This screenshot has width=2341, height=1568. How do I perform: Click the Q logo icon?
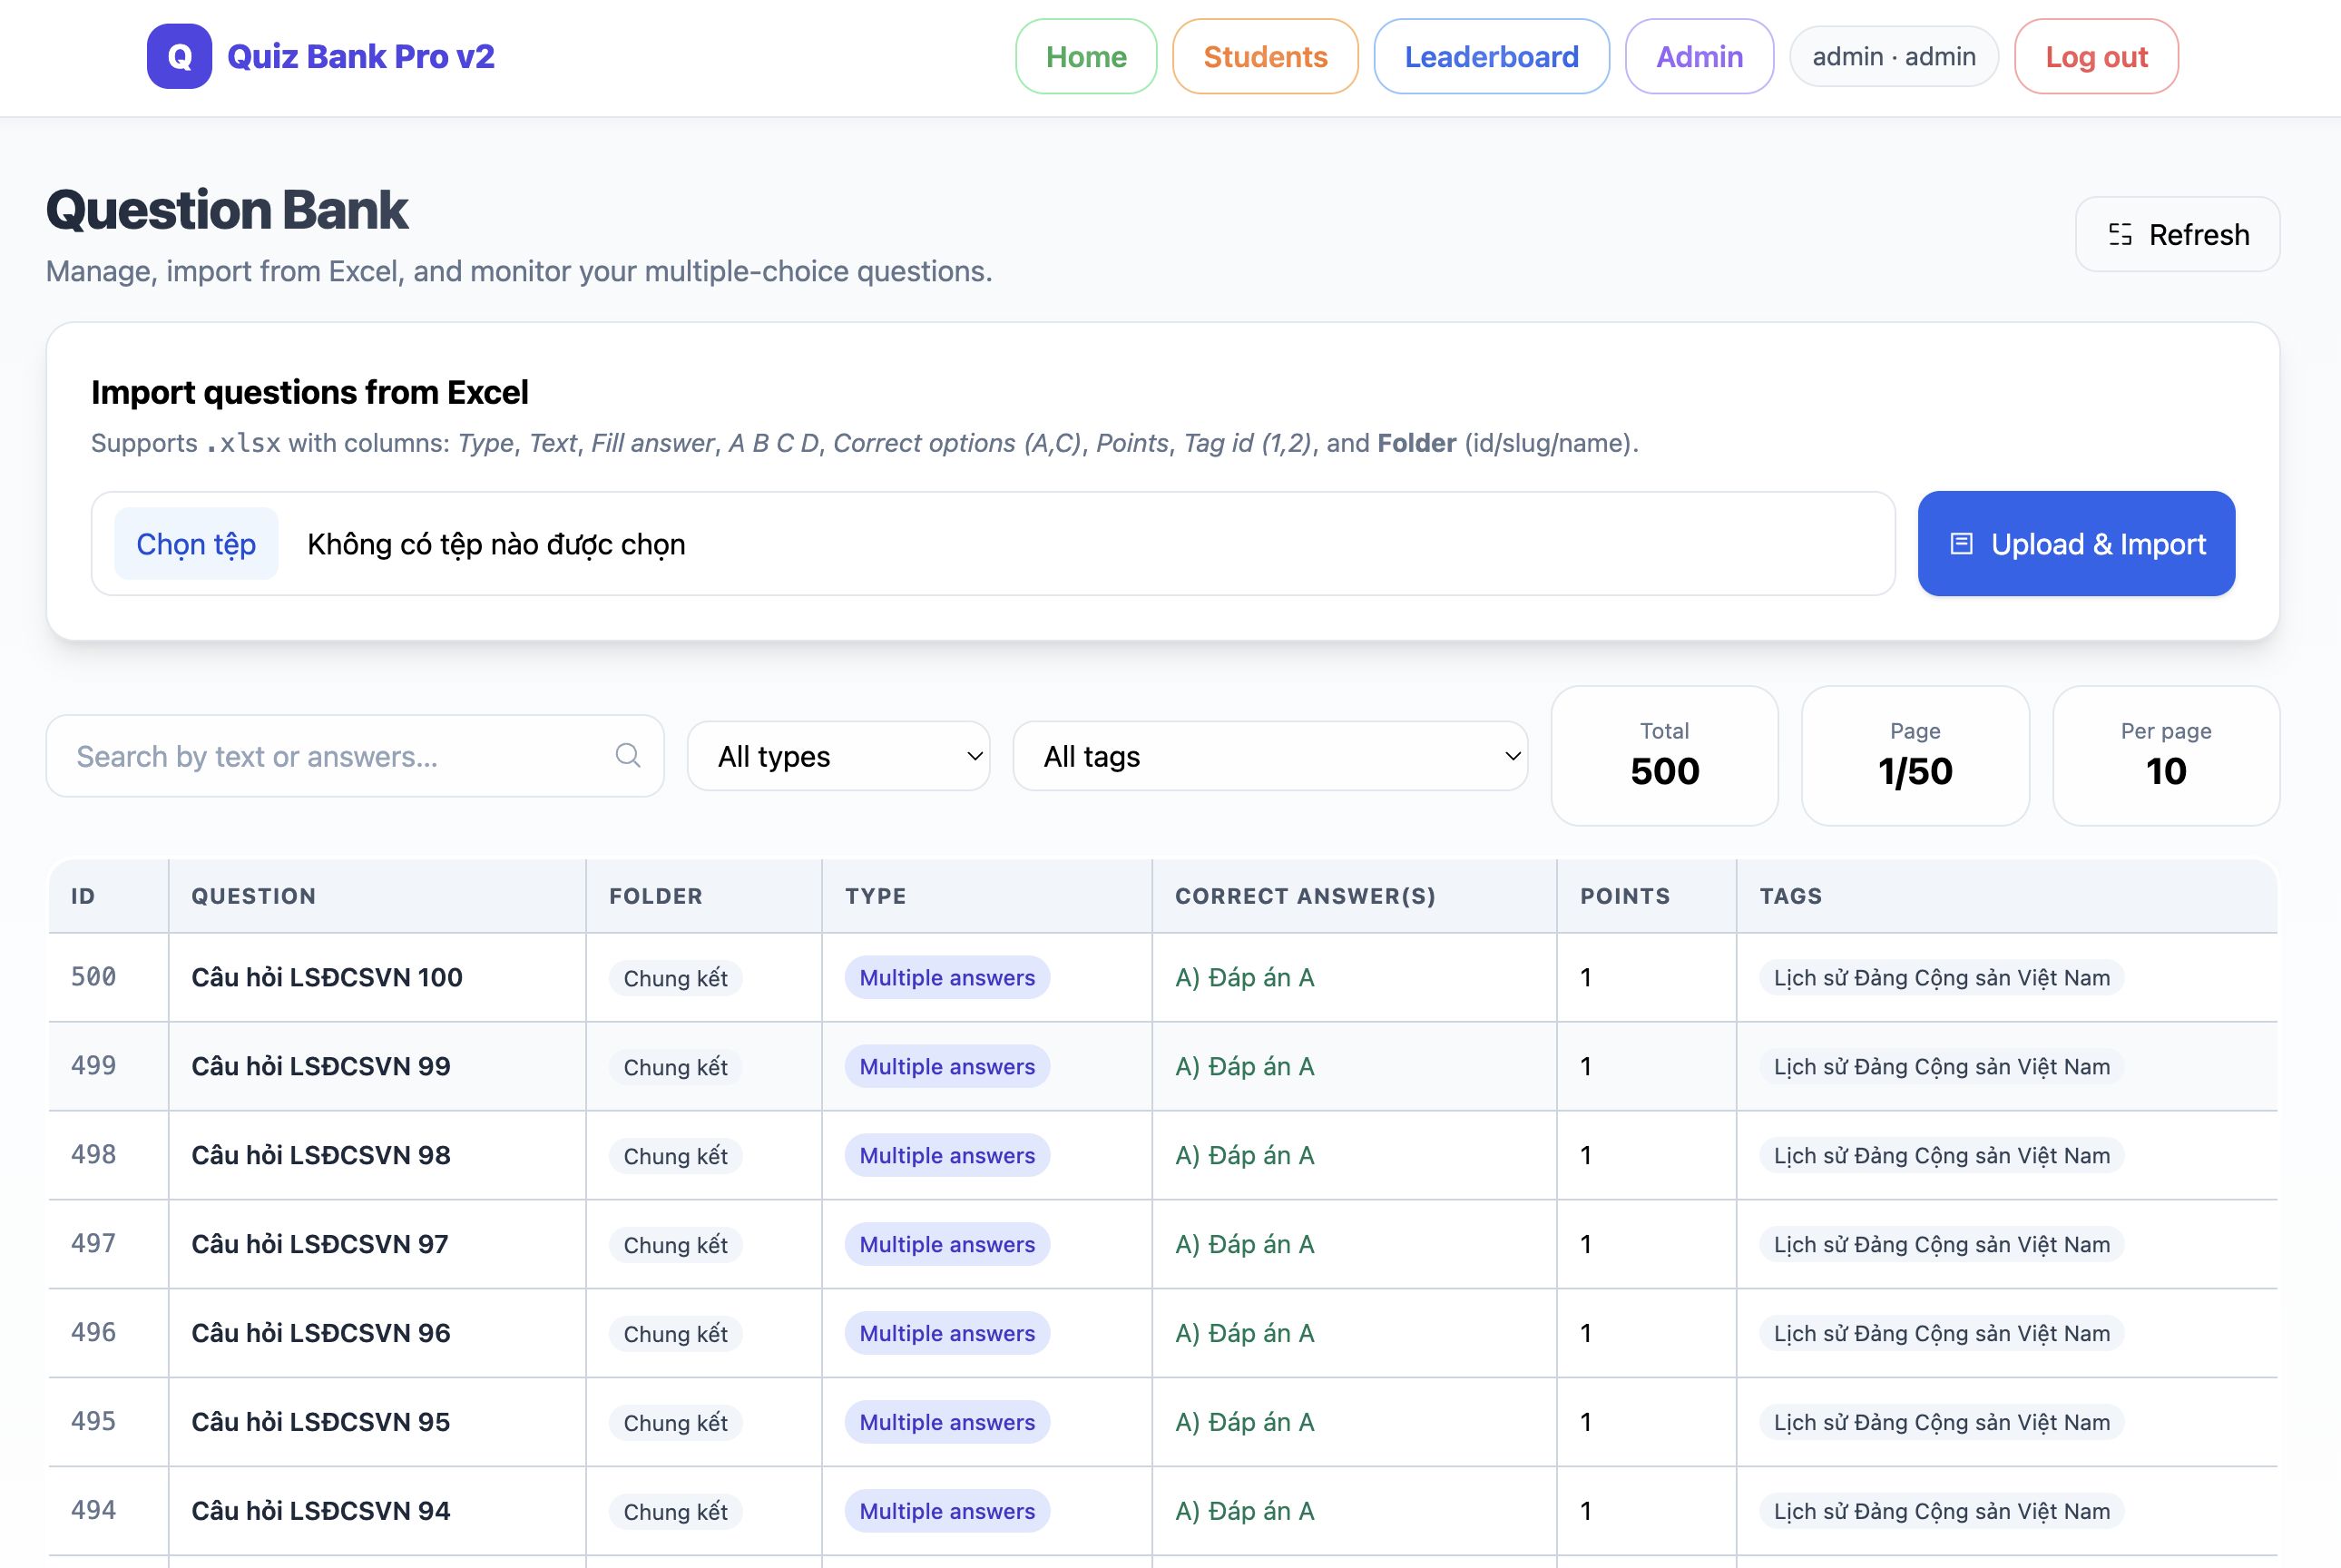(x=179, y=57)
